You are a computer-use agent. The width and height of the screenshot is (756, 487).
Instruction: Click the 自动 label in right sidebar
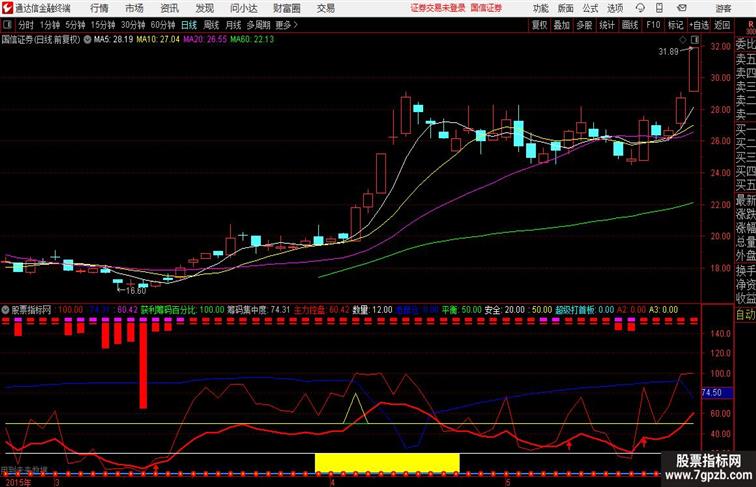pyautogui.click(x=745, y=315)
